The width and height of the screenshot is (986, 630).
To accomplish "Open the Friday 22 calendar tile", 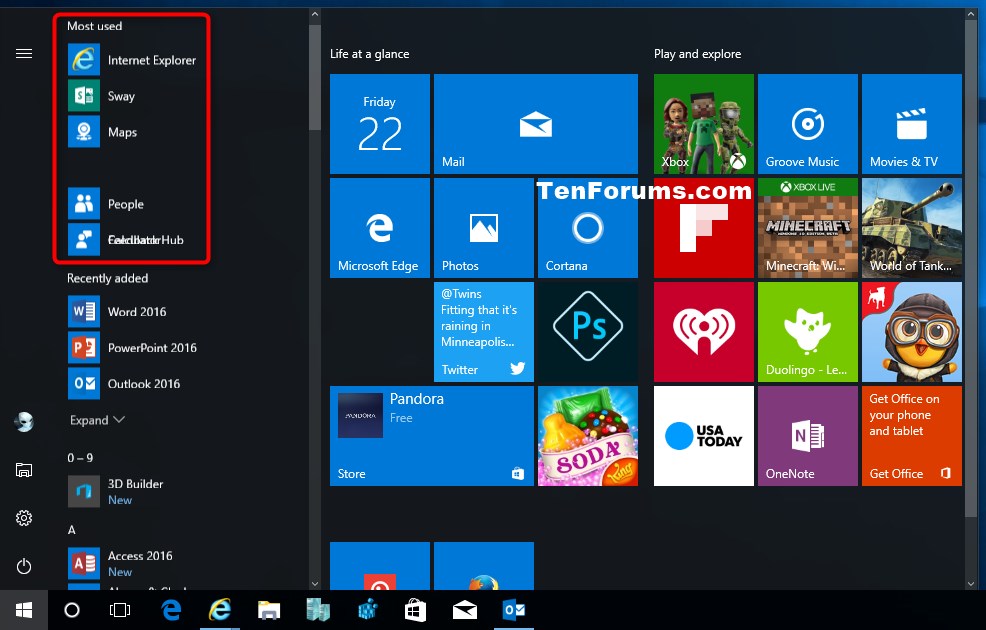I will [380, 124].
